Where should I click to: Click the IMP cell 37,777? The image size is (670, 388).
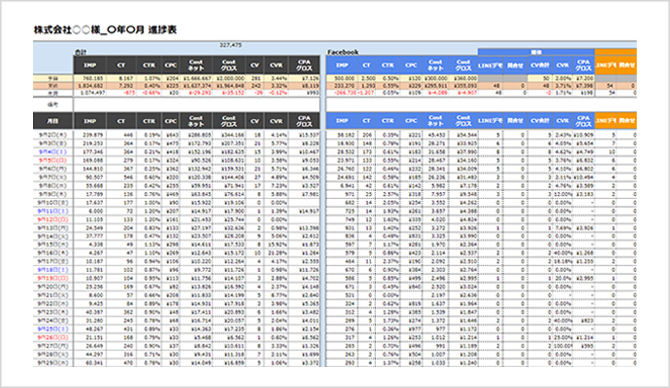pos(90,236)
